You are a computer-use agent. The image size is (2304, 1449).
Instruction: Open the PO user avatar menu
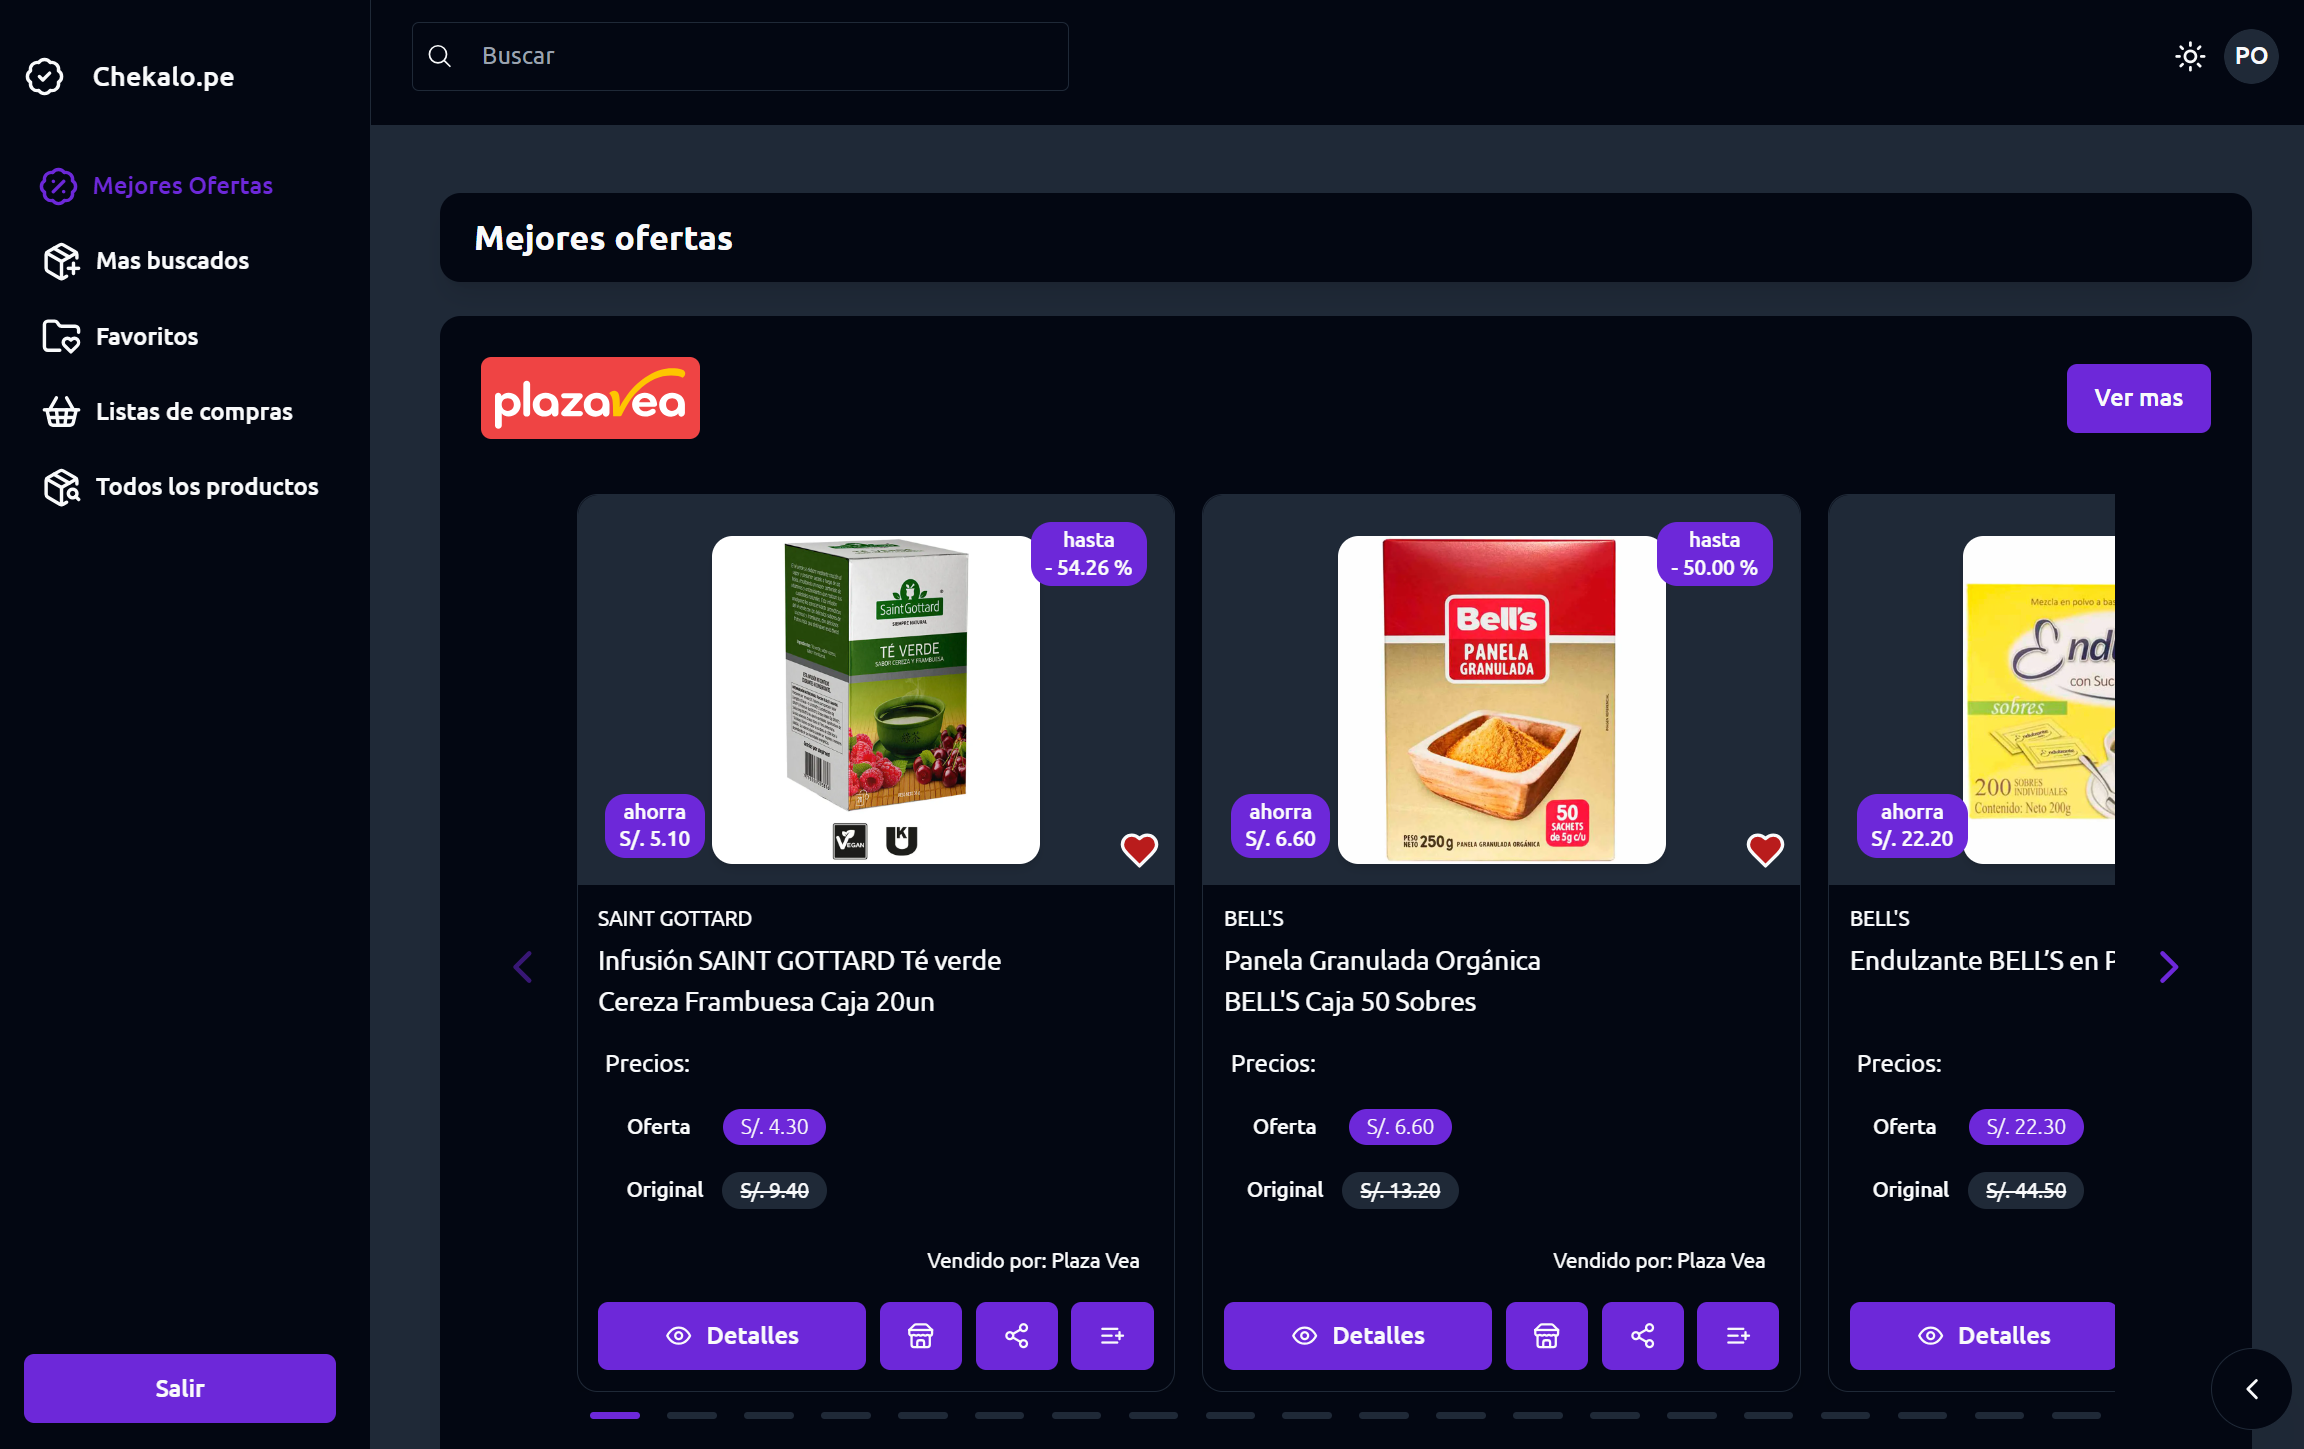pos(2251,56)
